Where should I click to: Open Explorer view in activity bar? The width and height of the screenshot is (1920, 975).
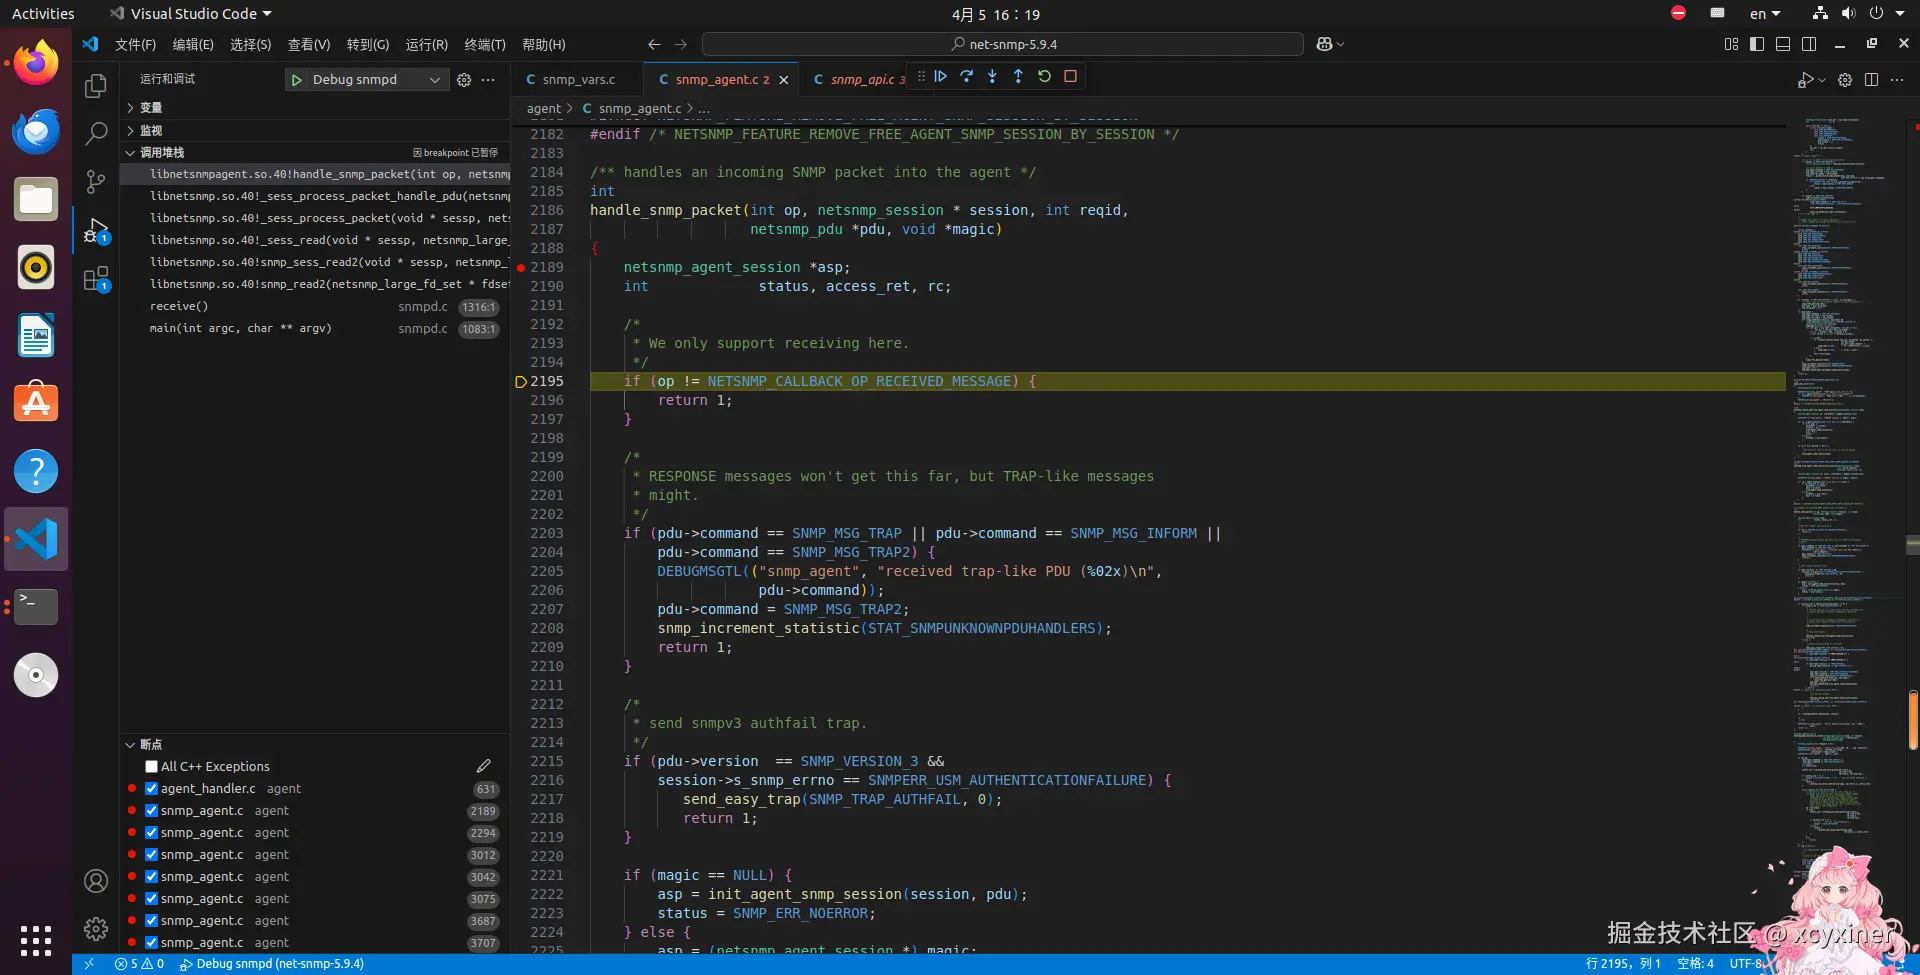(x=96, y=86)
